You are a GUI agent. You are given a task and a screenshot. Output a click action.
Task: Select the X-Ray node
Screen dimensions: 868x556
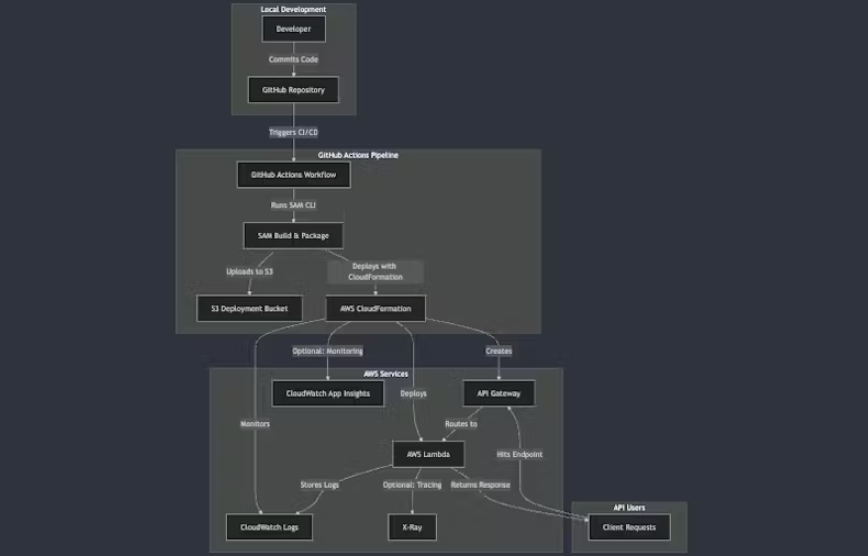(x=412, y=527)
